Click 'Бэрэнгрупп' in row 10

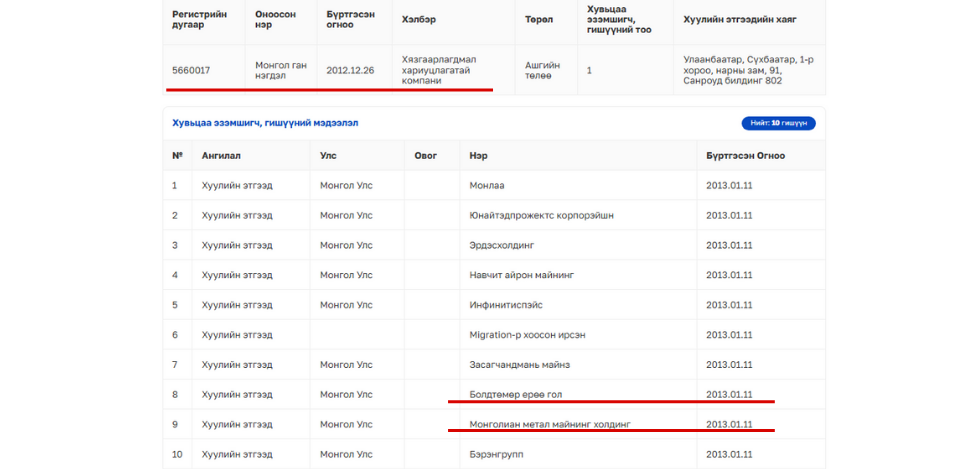point(496,454)
